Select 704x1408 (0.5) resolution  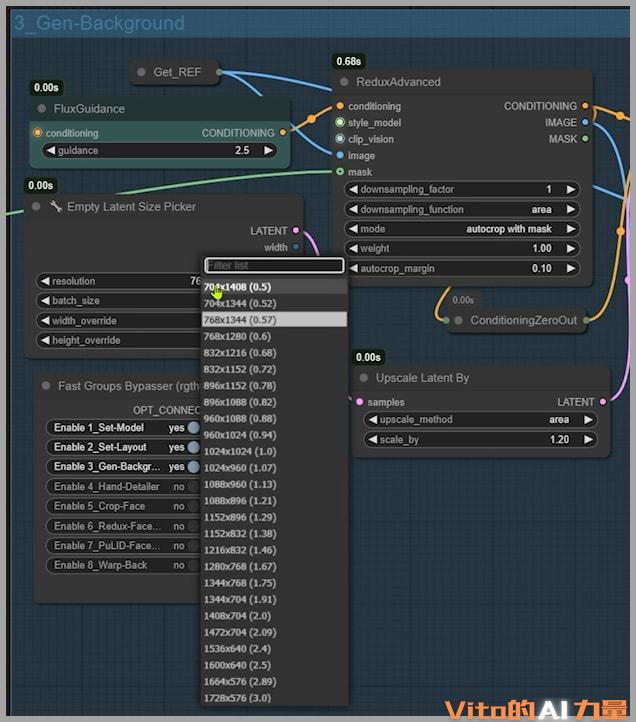coord(274,287)
